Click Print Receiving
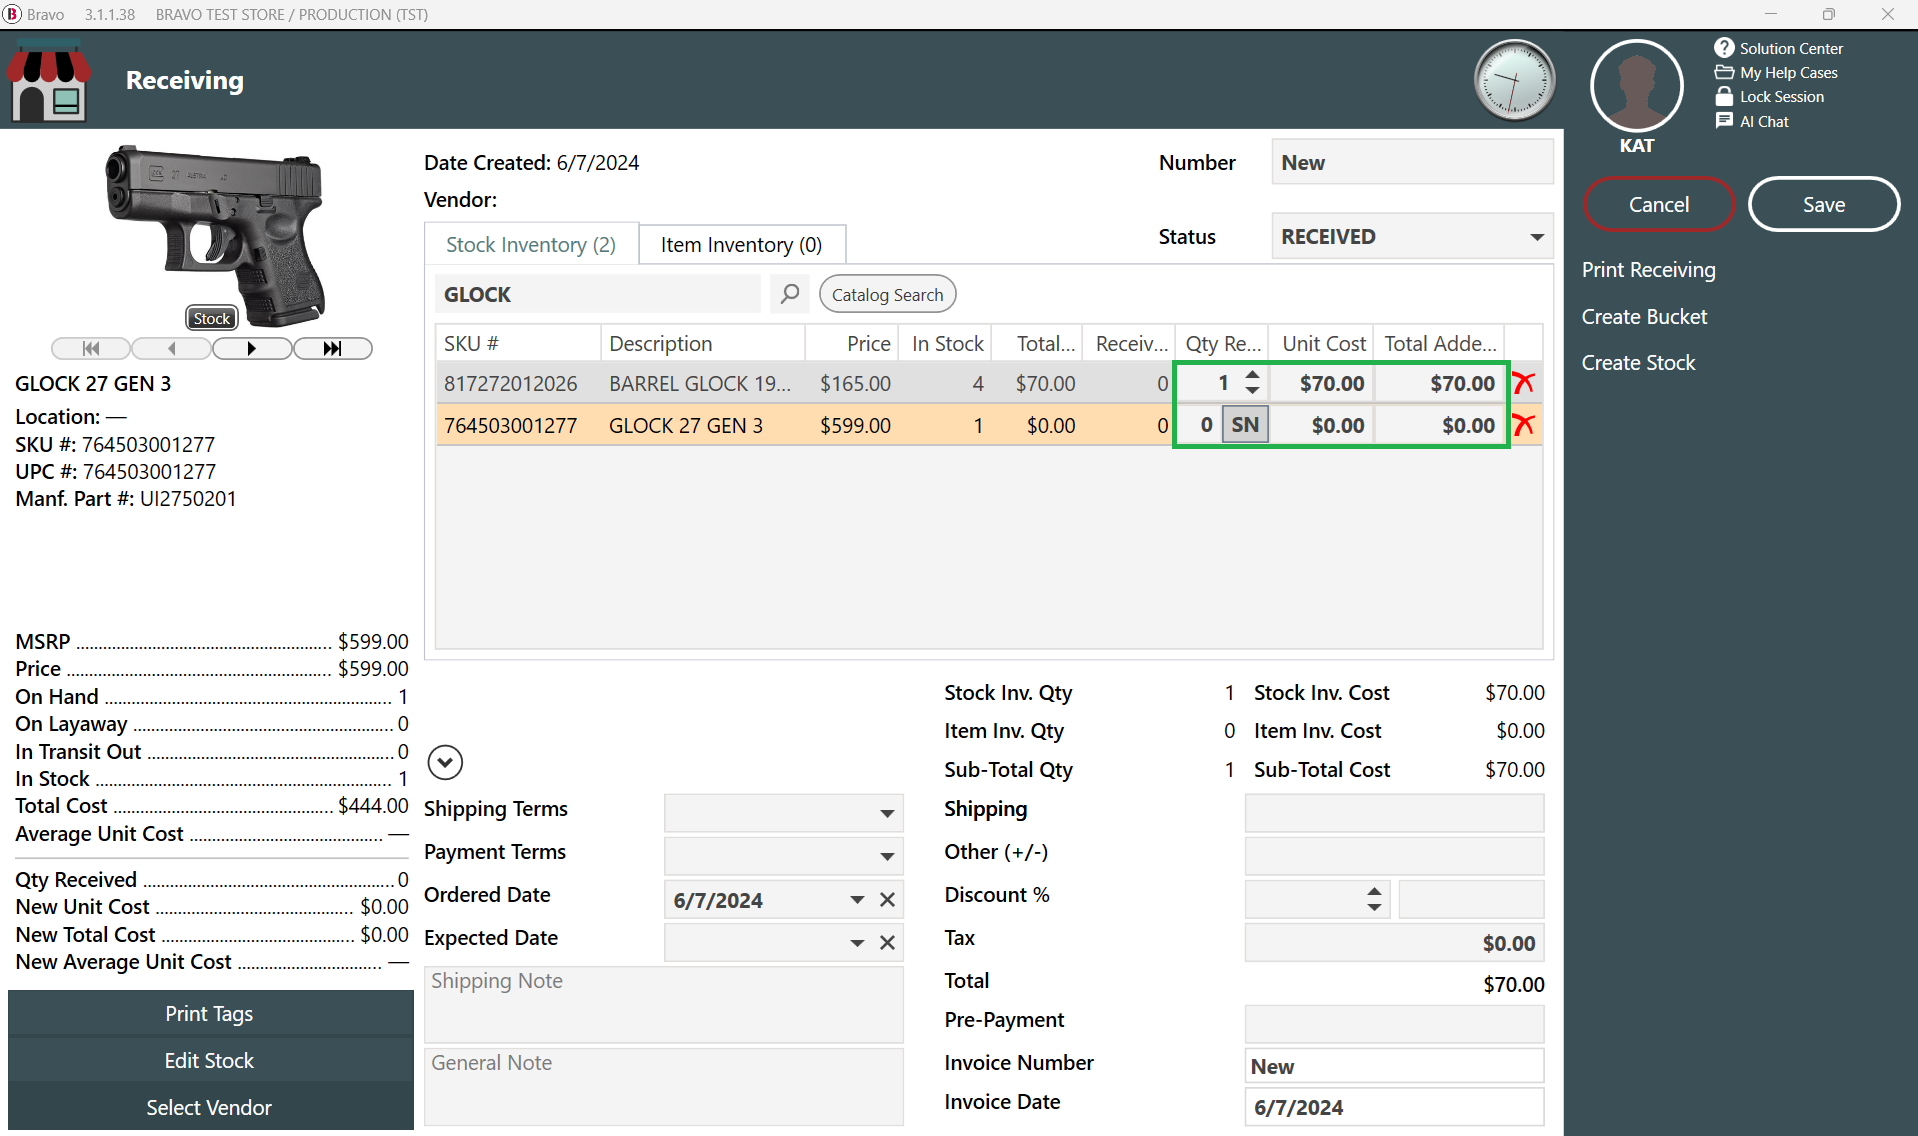 click(1648, 270)
